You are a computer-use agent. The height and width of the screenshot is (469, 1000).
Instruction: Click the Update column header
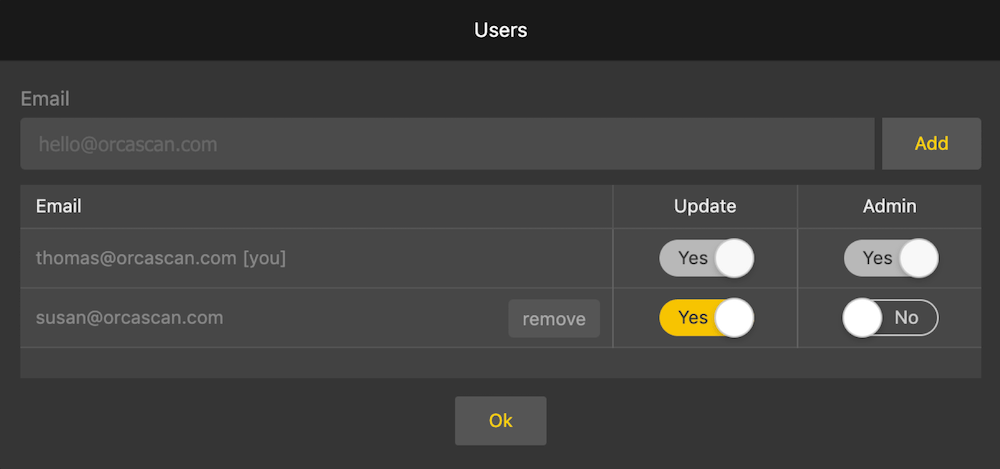(705, 206)
